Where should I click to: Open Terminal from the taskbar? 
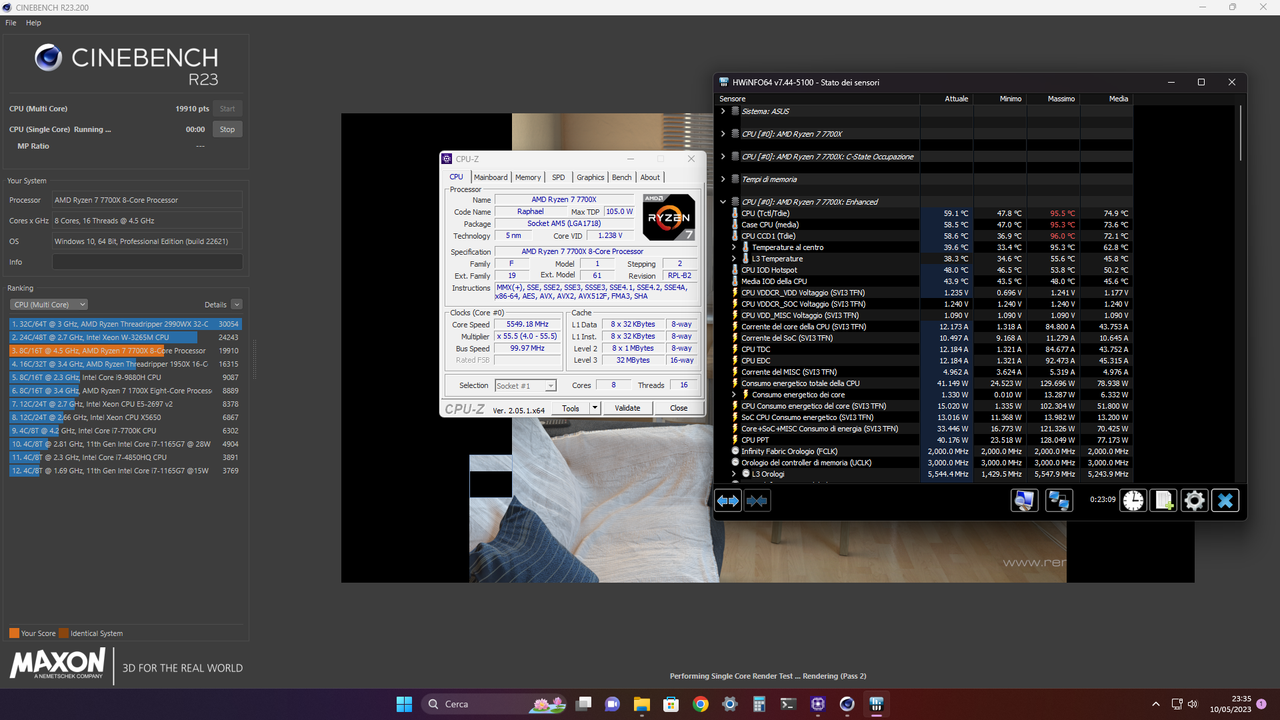coord(789,704)
